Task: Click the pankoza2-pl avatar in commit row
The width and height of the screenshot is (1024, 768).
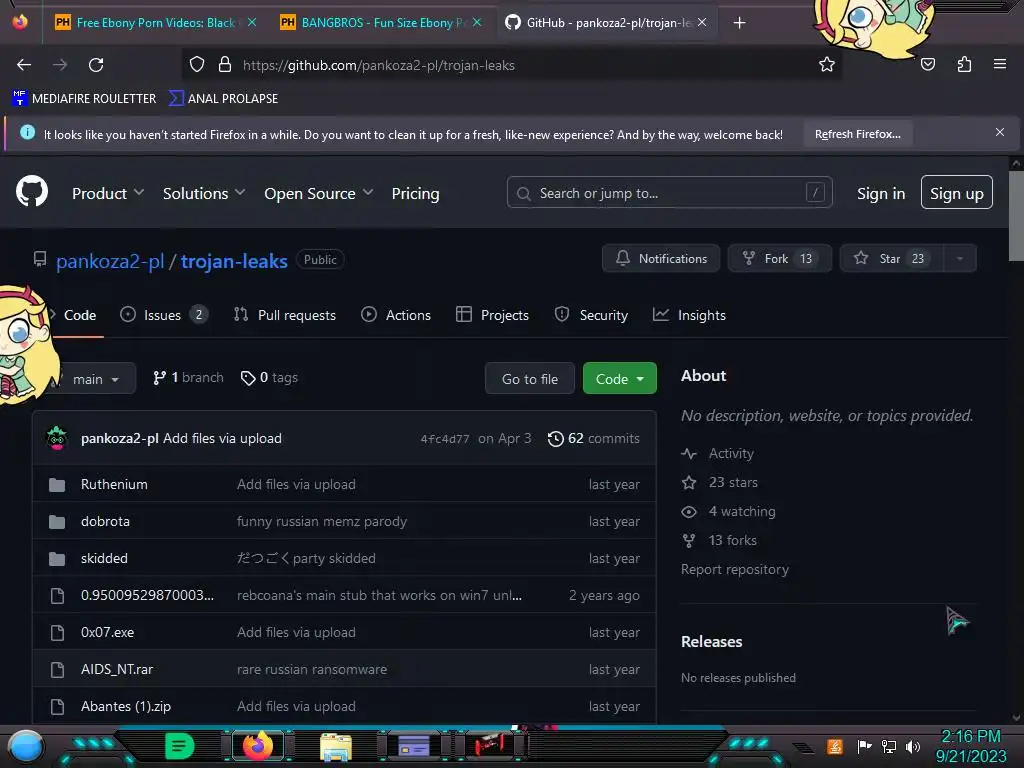Action: 57,438
